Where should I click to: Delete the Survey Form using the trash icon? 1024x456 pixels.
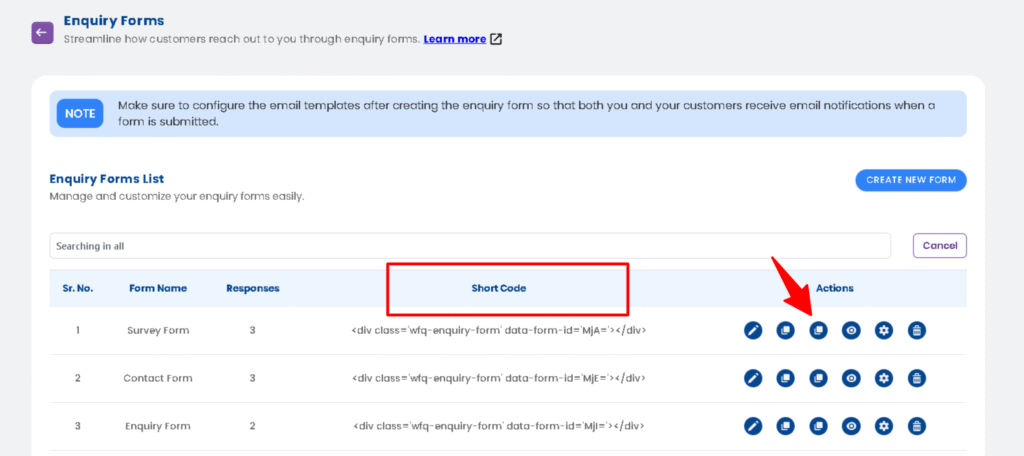click(917, 330)
